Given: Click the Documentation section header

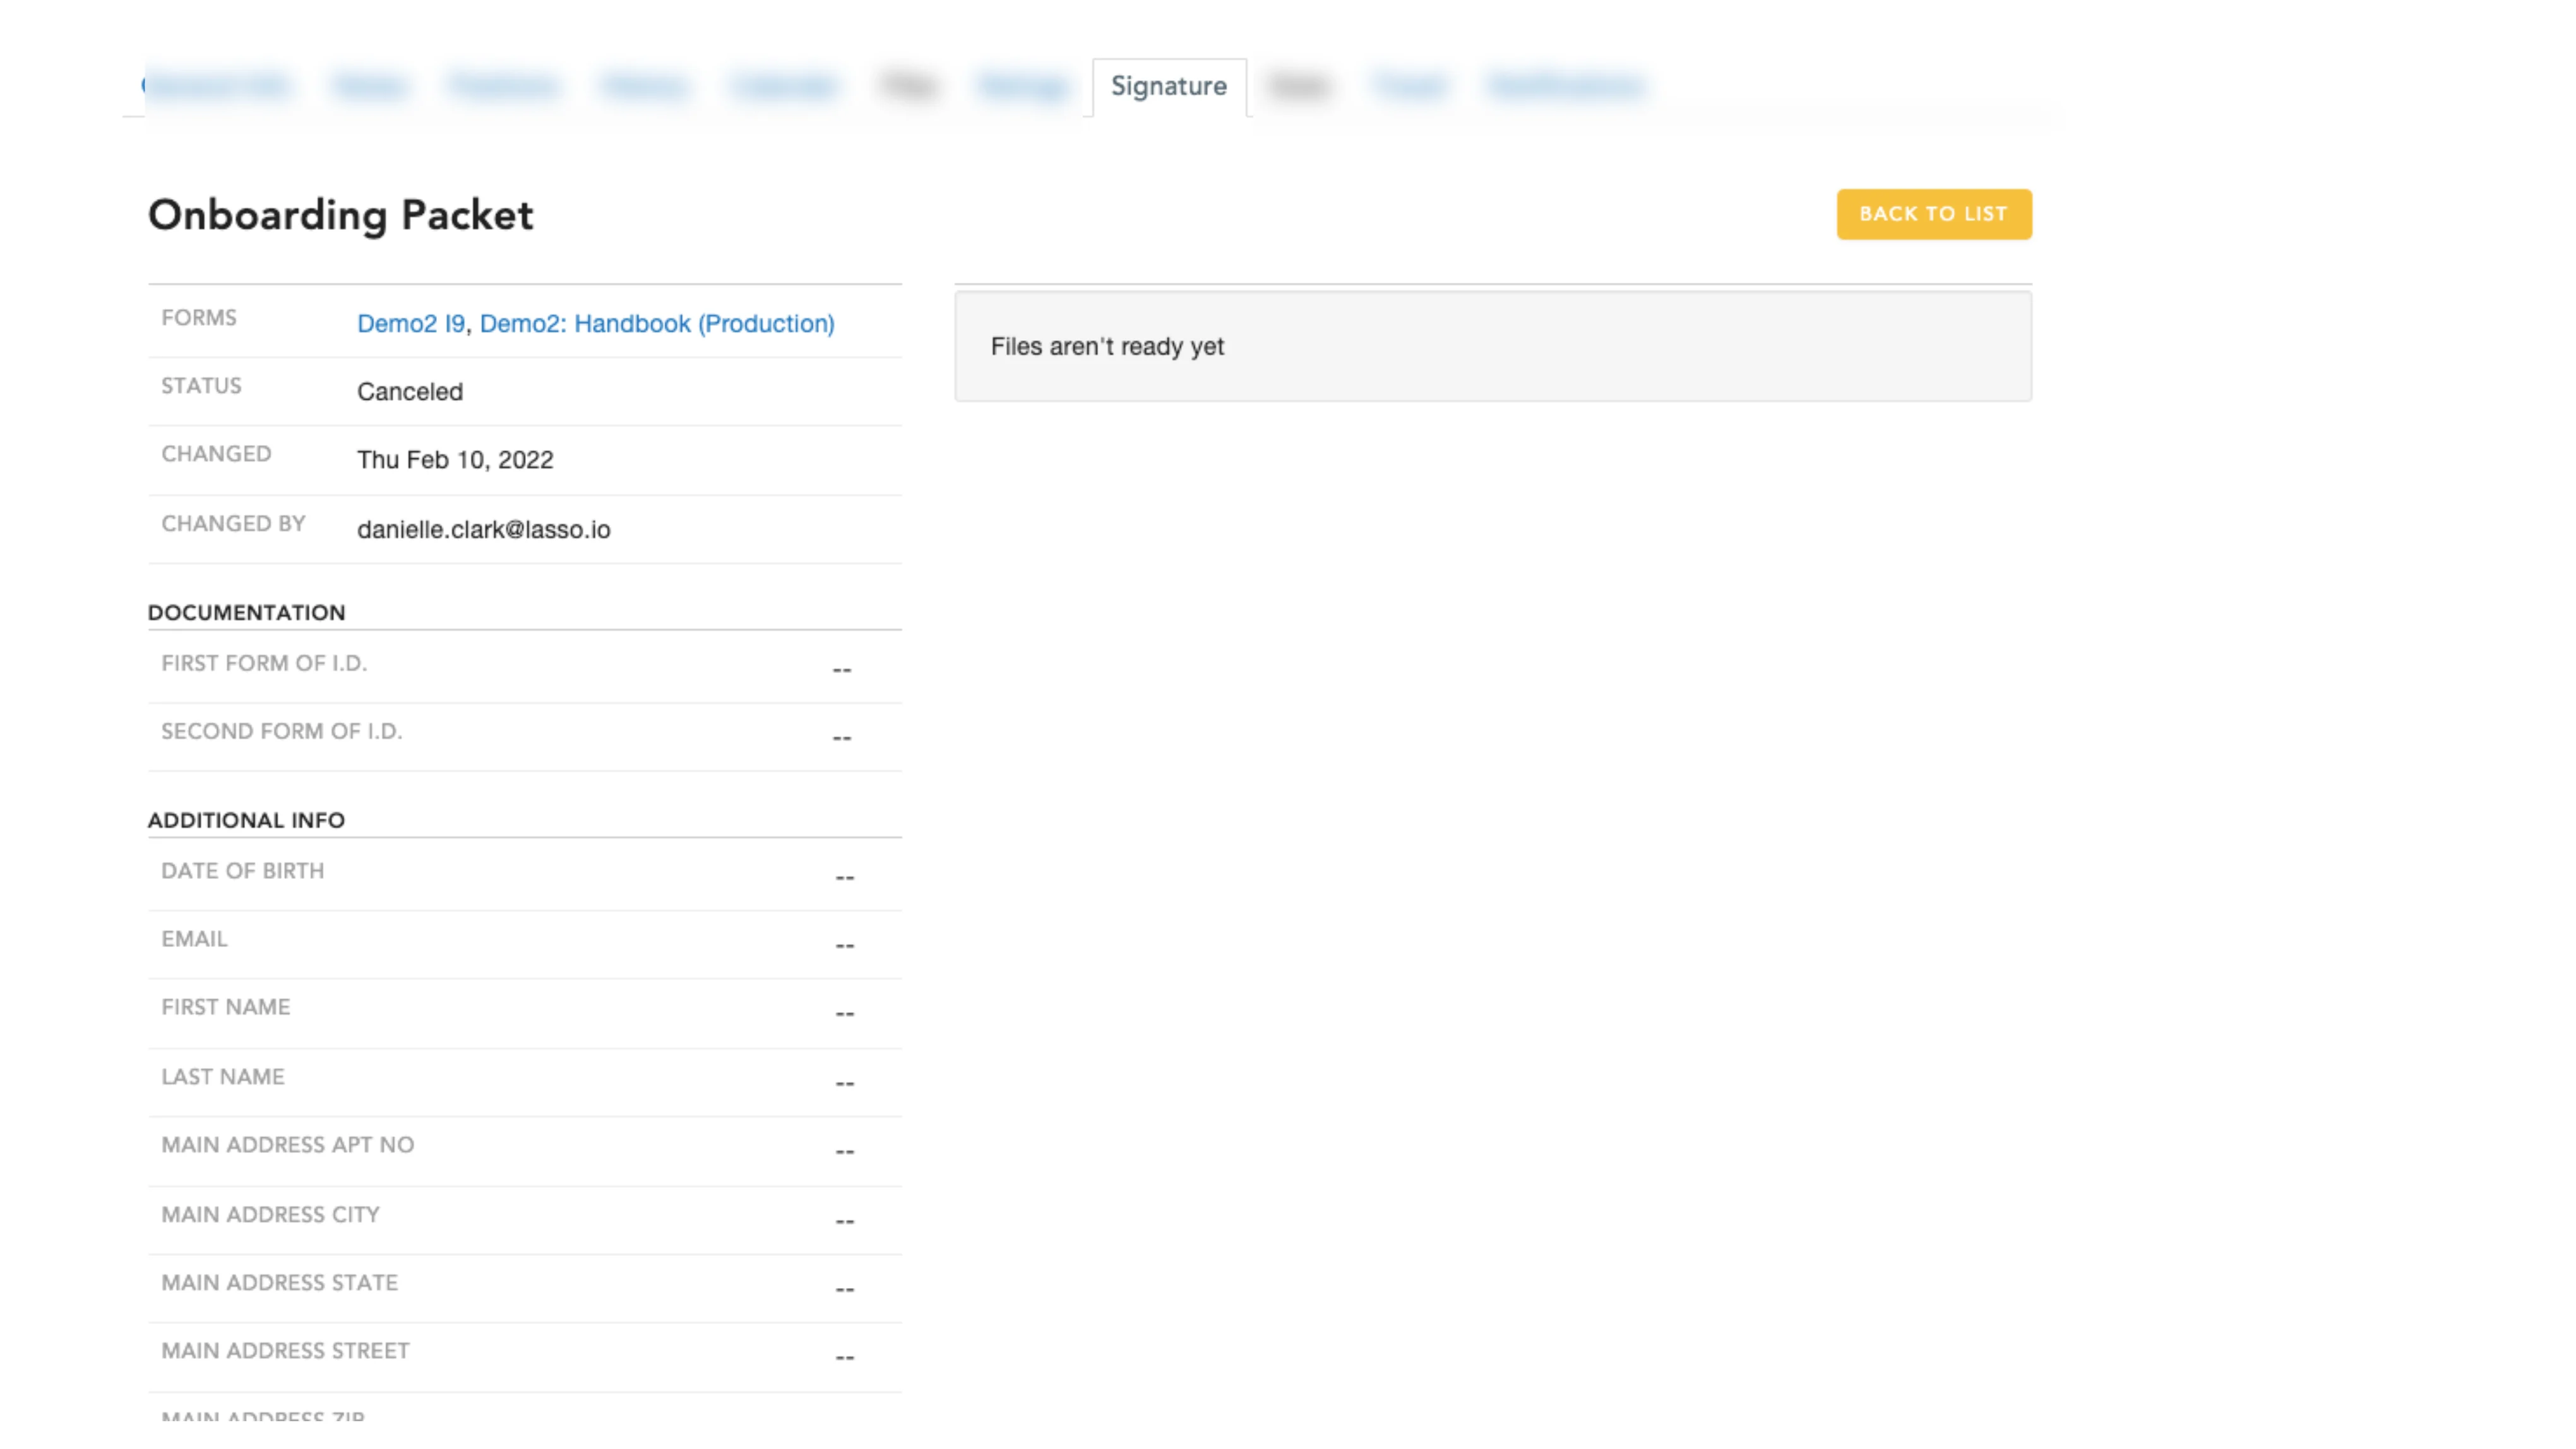Looking at the screenshot, I should pos(246,613).
